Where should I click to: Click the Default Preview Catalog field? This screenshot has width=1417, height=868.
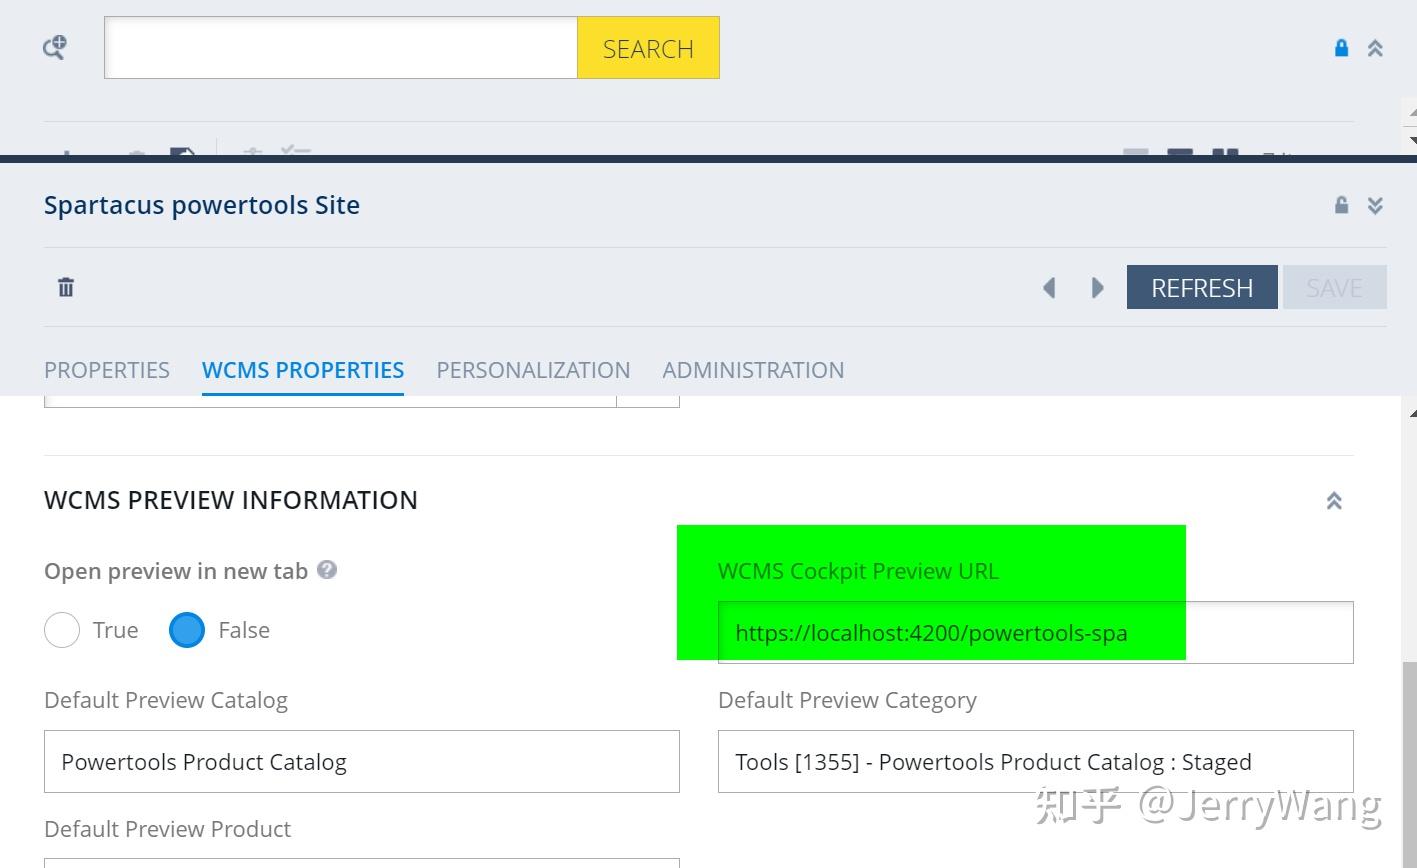click(361, 762)
